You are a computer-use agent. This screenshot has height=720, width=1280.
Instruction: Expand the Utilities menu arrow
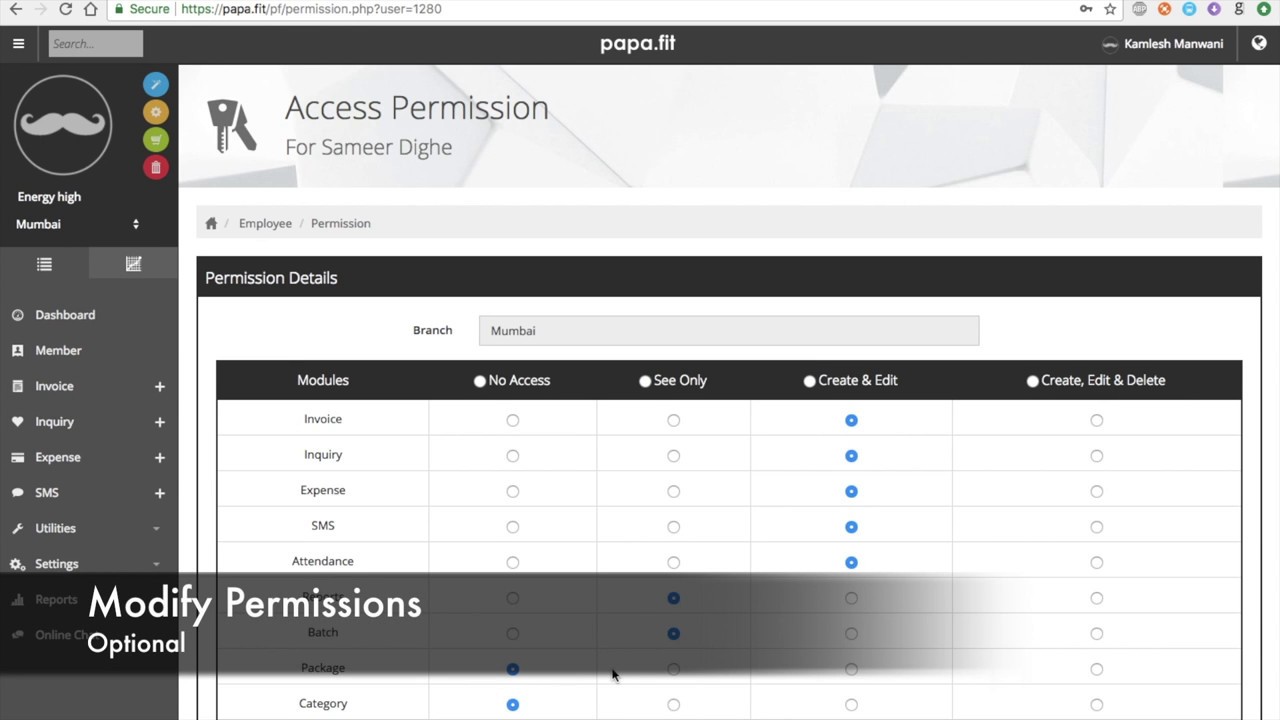pyautogui.click(x=156, y=529)
